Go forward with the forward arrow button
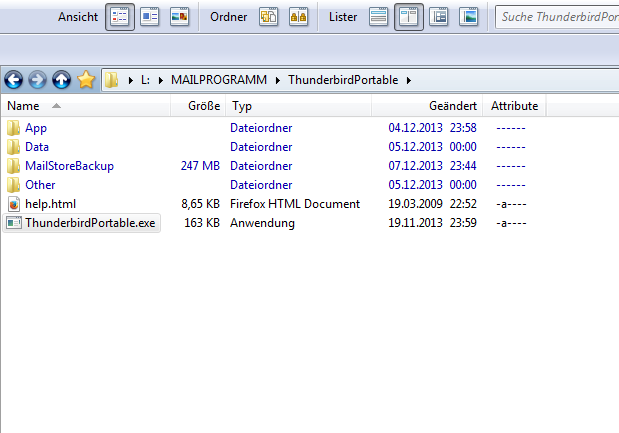The image size is (619, 433). coord(38,80)
